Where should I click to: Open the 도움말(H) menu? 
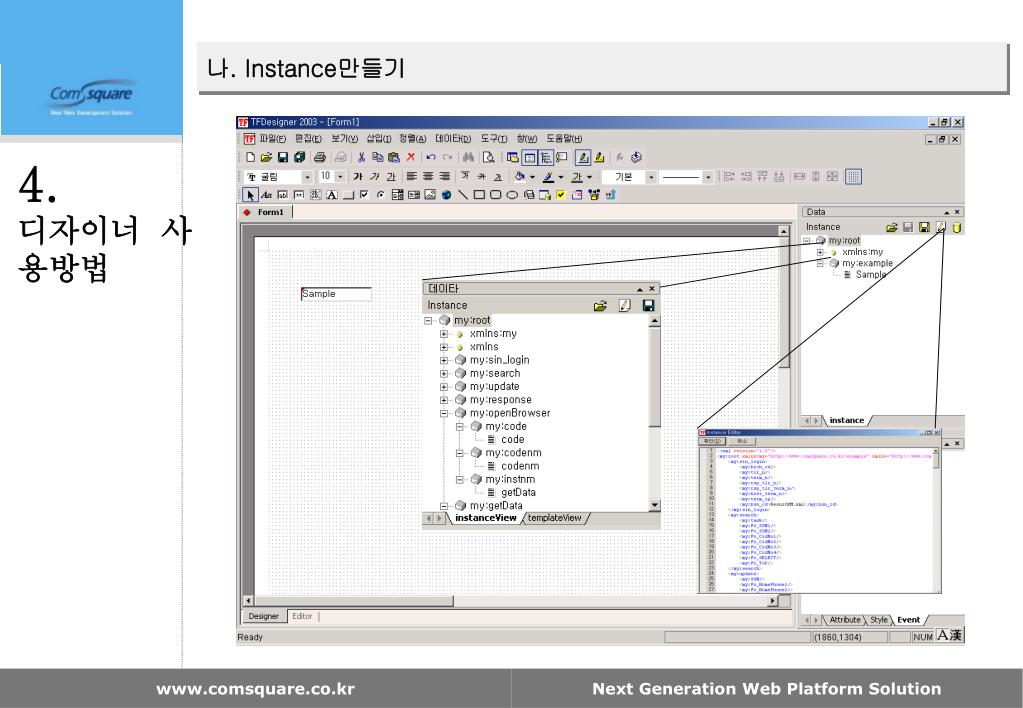pos(564,139)
